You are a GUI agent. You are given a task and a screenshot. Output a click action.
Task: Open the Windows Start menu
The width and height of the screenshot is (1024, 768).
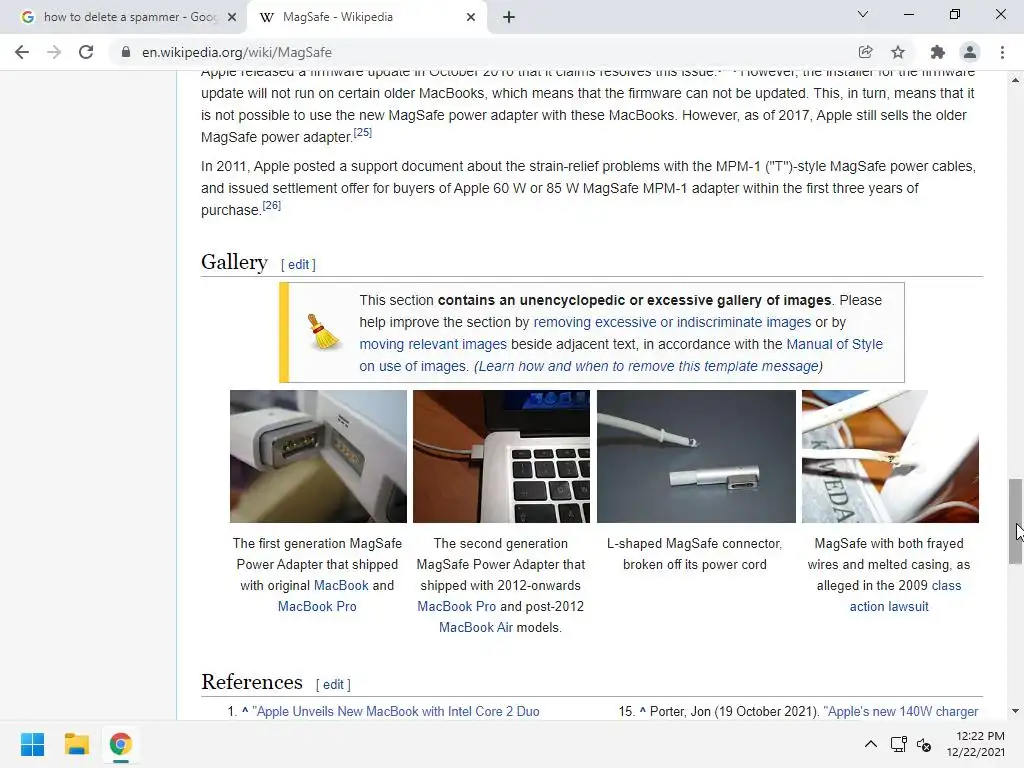point(32,744)
